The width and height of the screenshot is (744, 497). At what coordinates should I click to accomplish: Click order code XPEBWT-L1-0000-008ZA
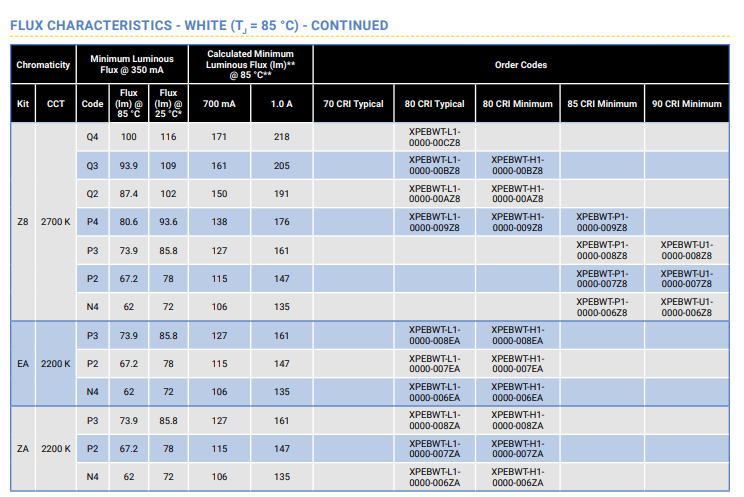435,420
